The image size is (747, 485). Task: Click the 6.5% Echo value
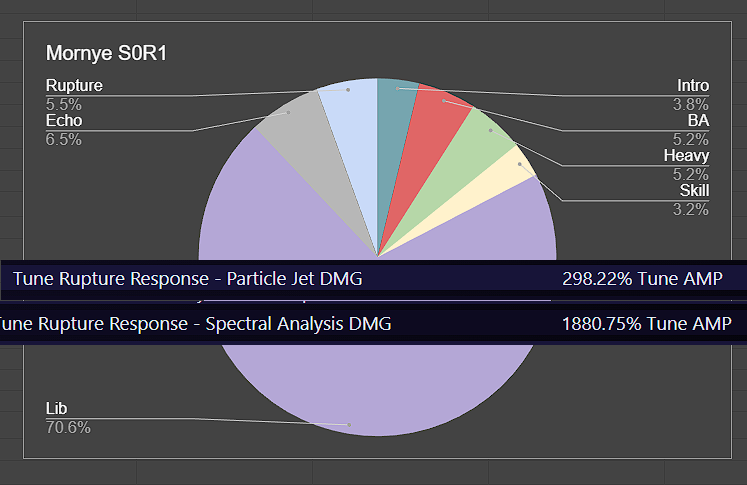tap(63, 140)
